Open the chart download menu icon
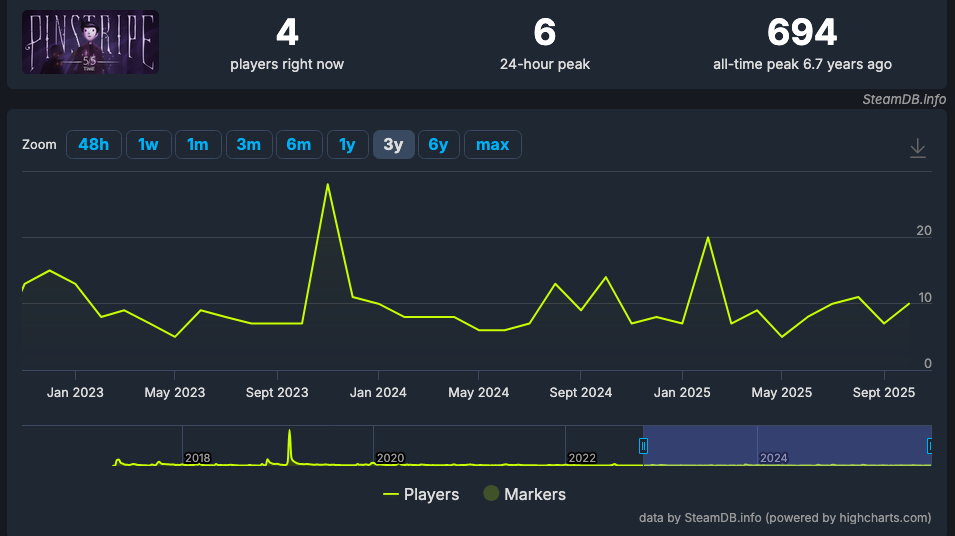The image size is (955, 536). [917, 148]
